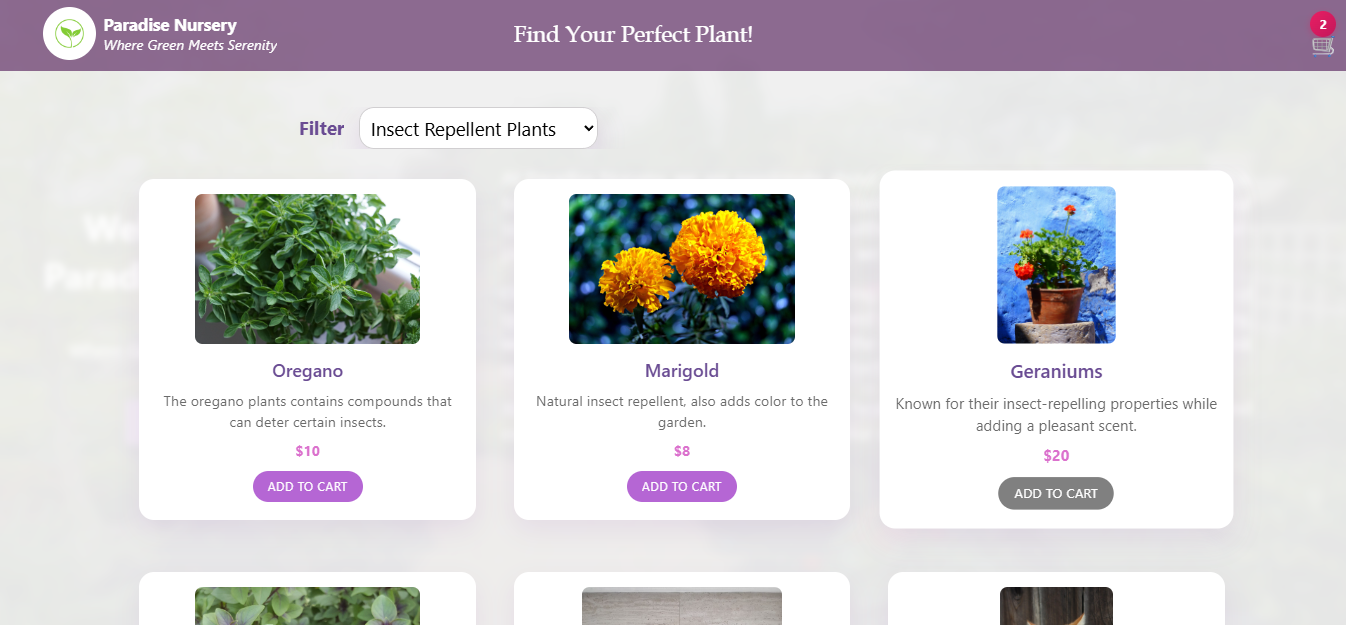Open the shopping cart icon
Screen dimensions: 1346x625
point(1321,45)
